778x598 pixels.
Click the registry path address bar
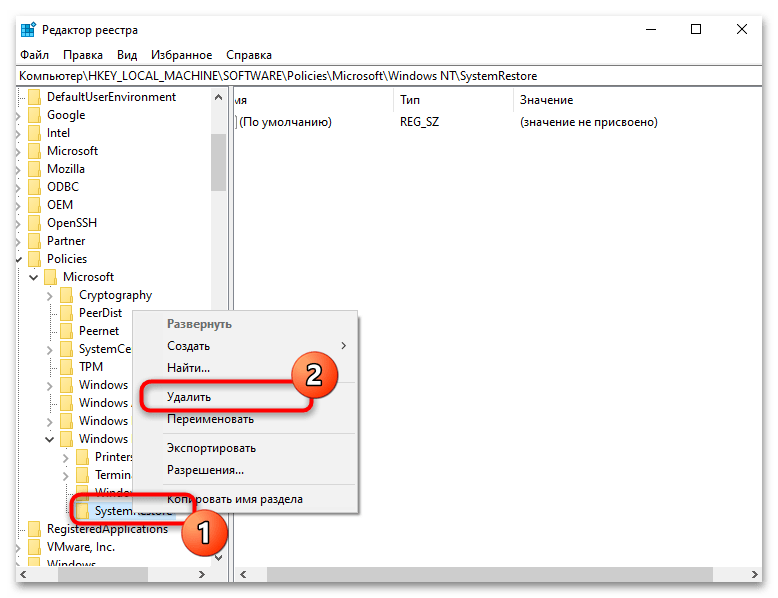pyautogui.click(x=389, y=76)
